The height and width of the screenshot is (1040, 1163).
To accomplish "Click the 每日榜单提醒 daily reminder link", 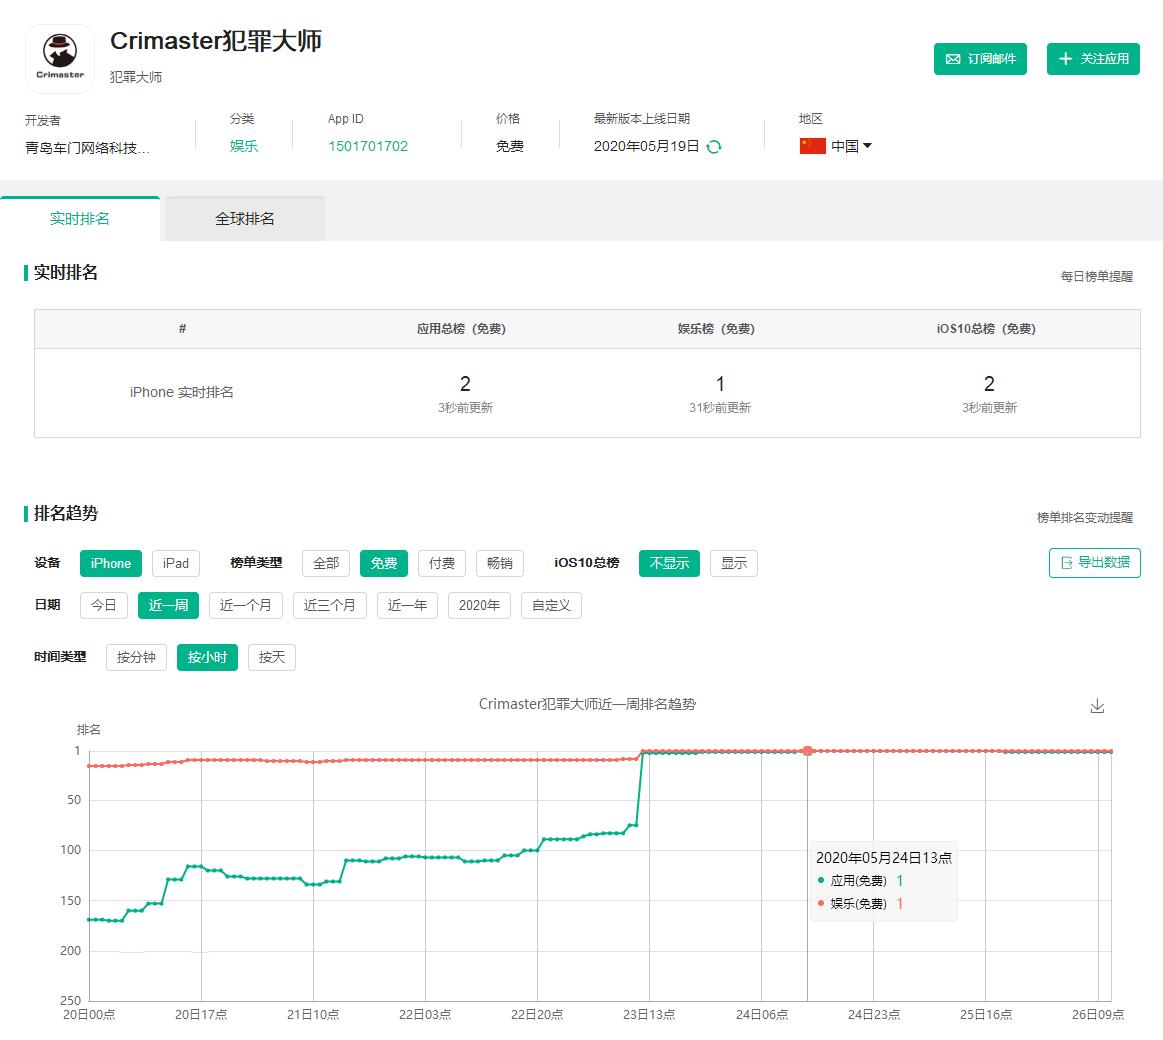I will tap(1097, 276).
